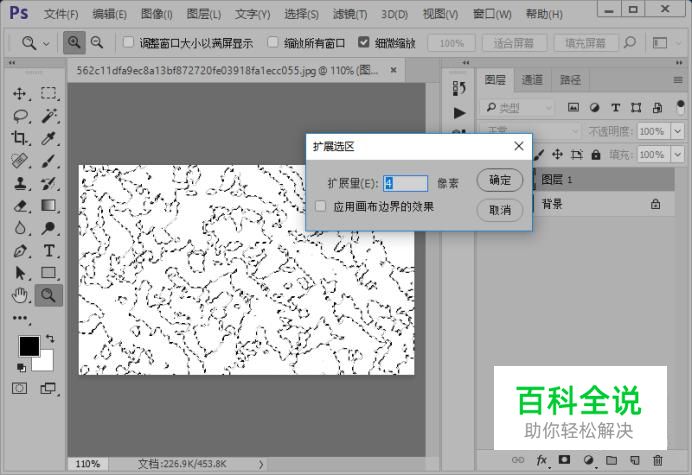
Task: Open the History panel icon
Action: pyautogui.click(x=459, y=88)
